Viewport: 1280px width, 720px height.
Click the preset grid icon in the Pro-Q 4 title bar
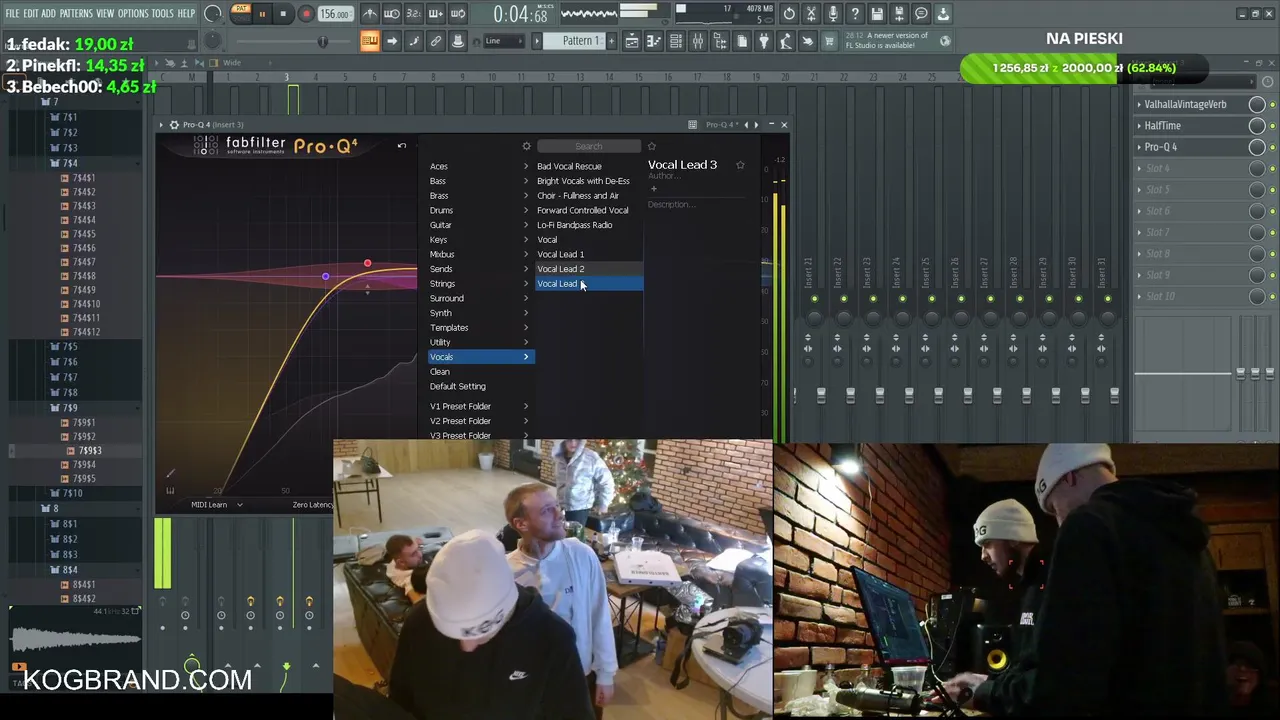[x=692, y=125]
